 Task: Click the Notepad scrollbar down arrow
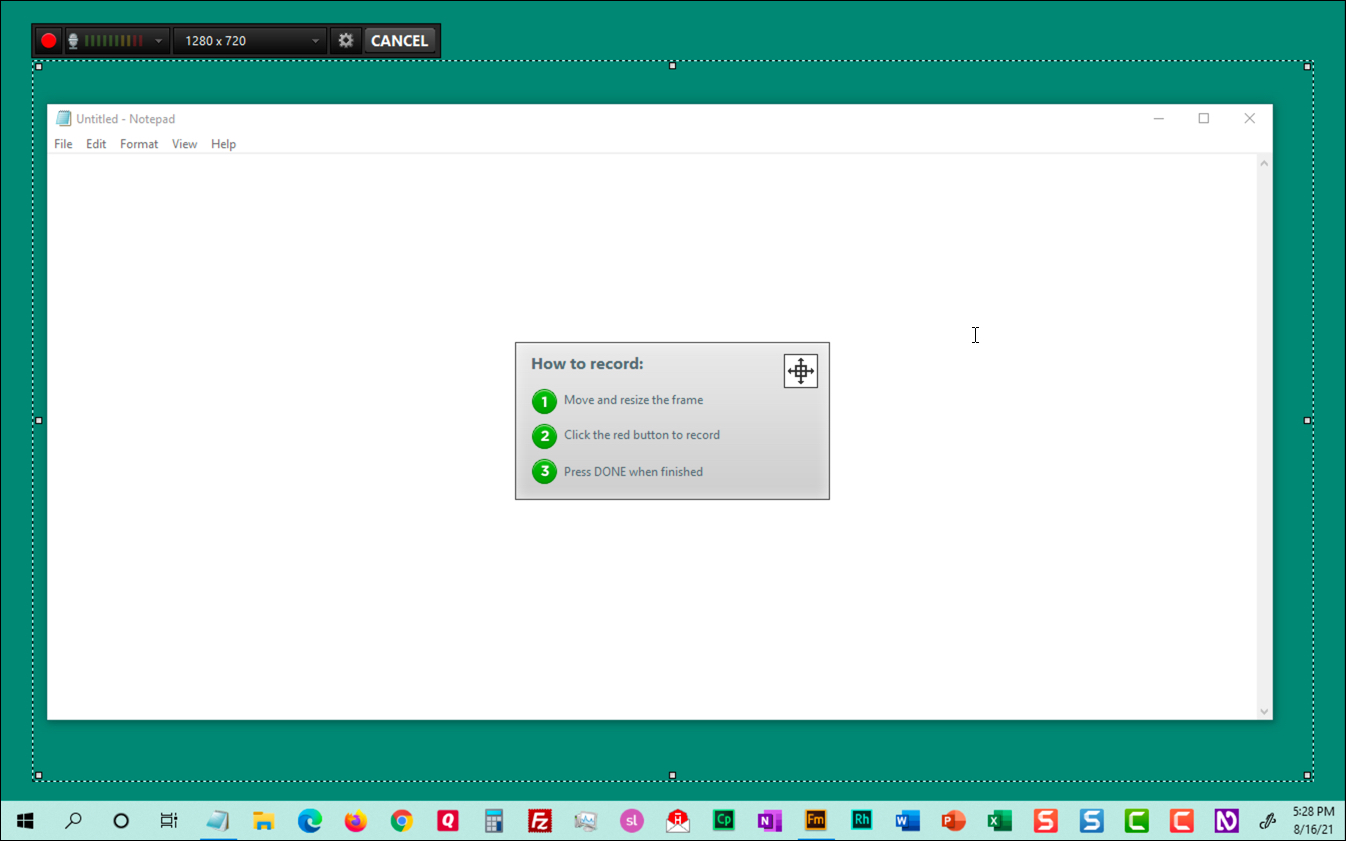tap(1263, 711)
